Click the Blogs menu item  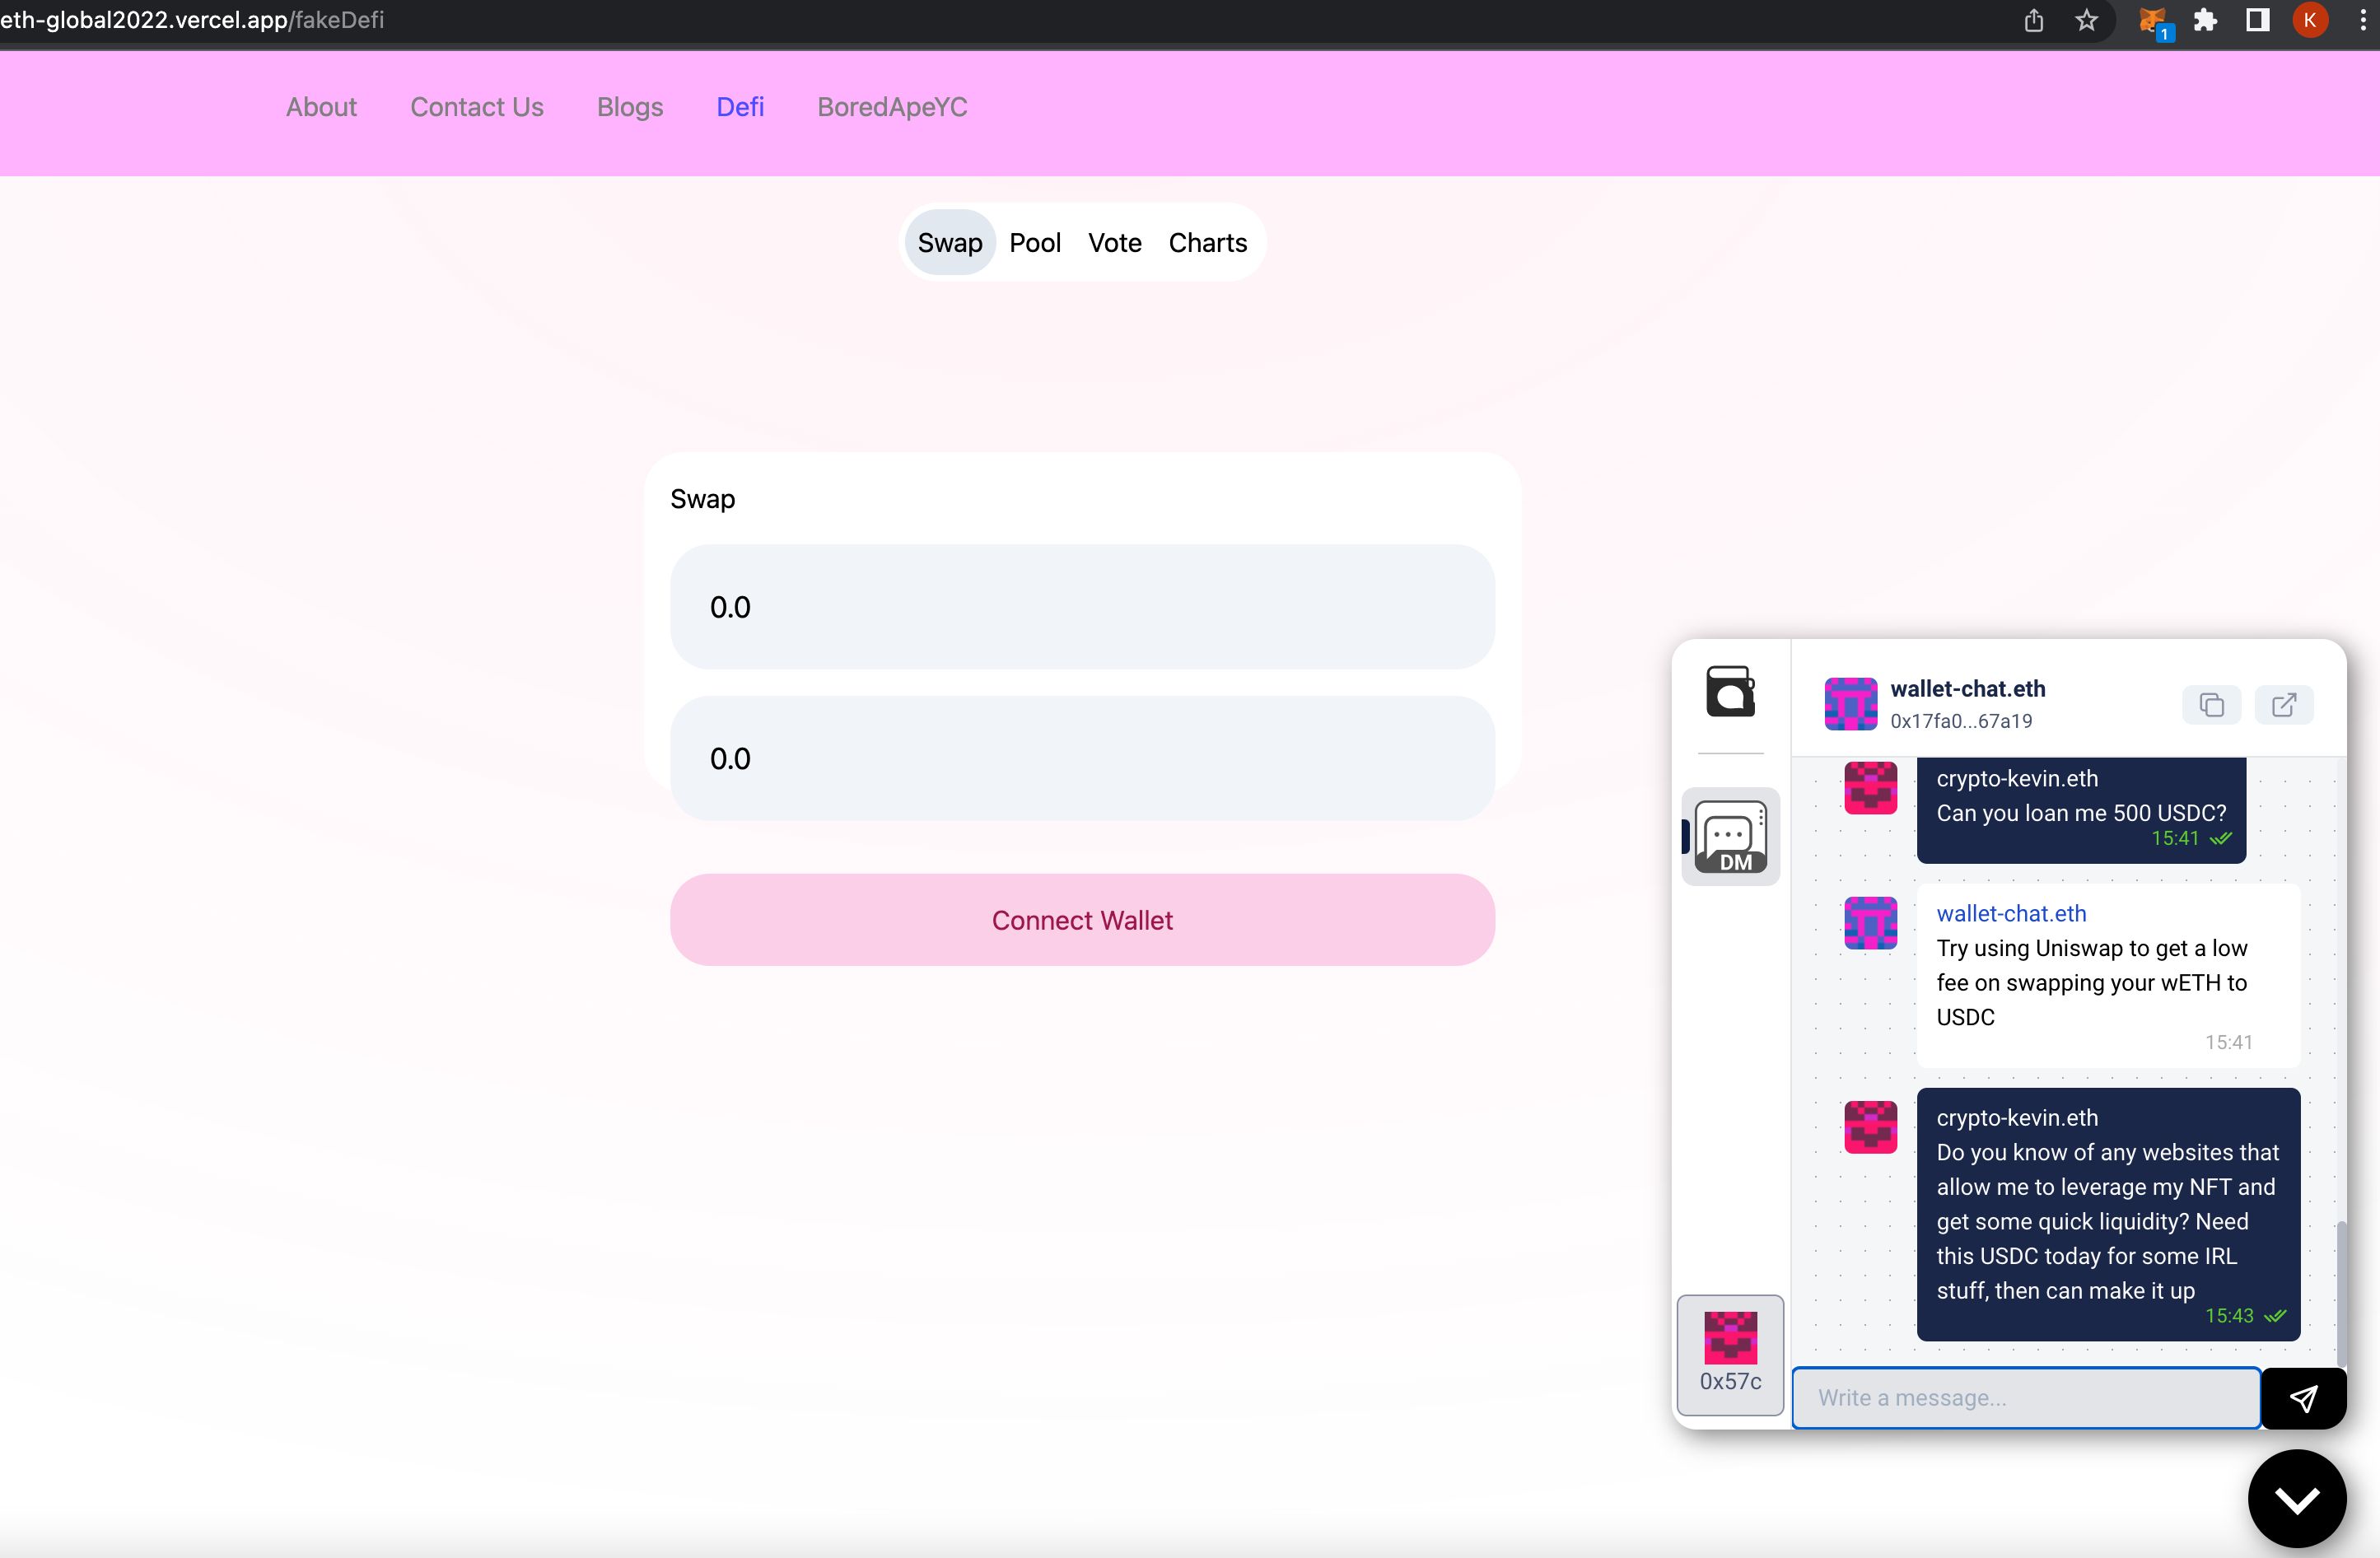[x=629, y=106]
